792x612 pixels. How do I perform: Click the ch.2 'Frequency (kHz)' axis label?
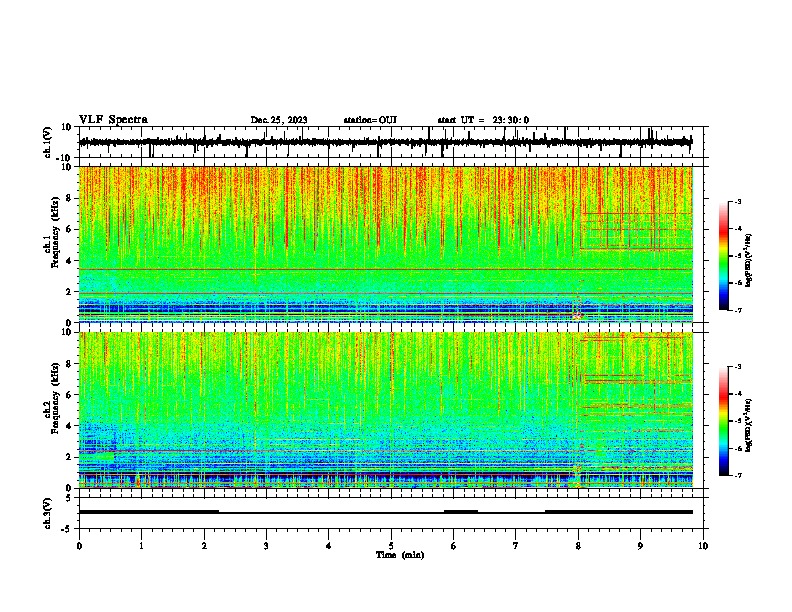click(x=55, y=398)
